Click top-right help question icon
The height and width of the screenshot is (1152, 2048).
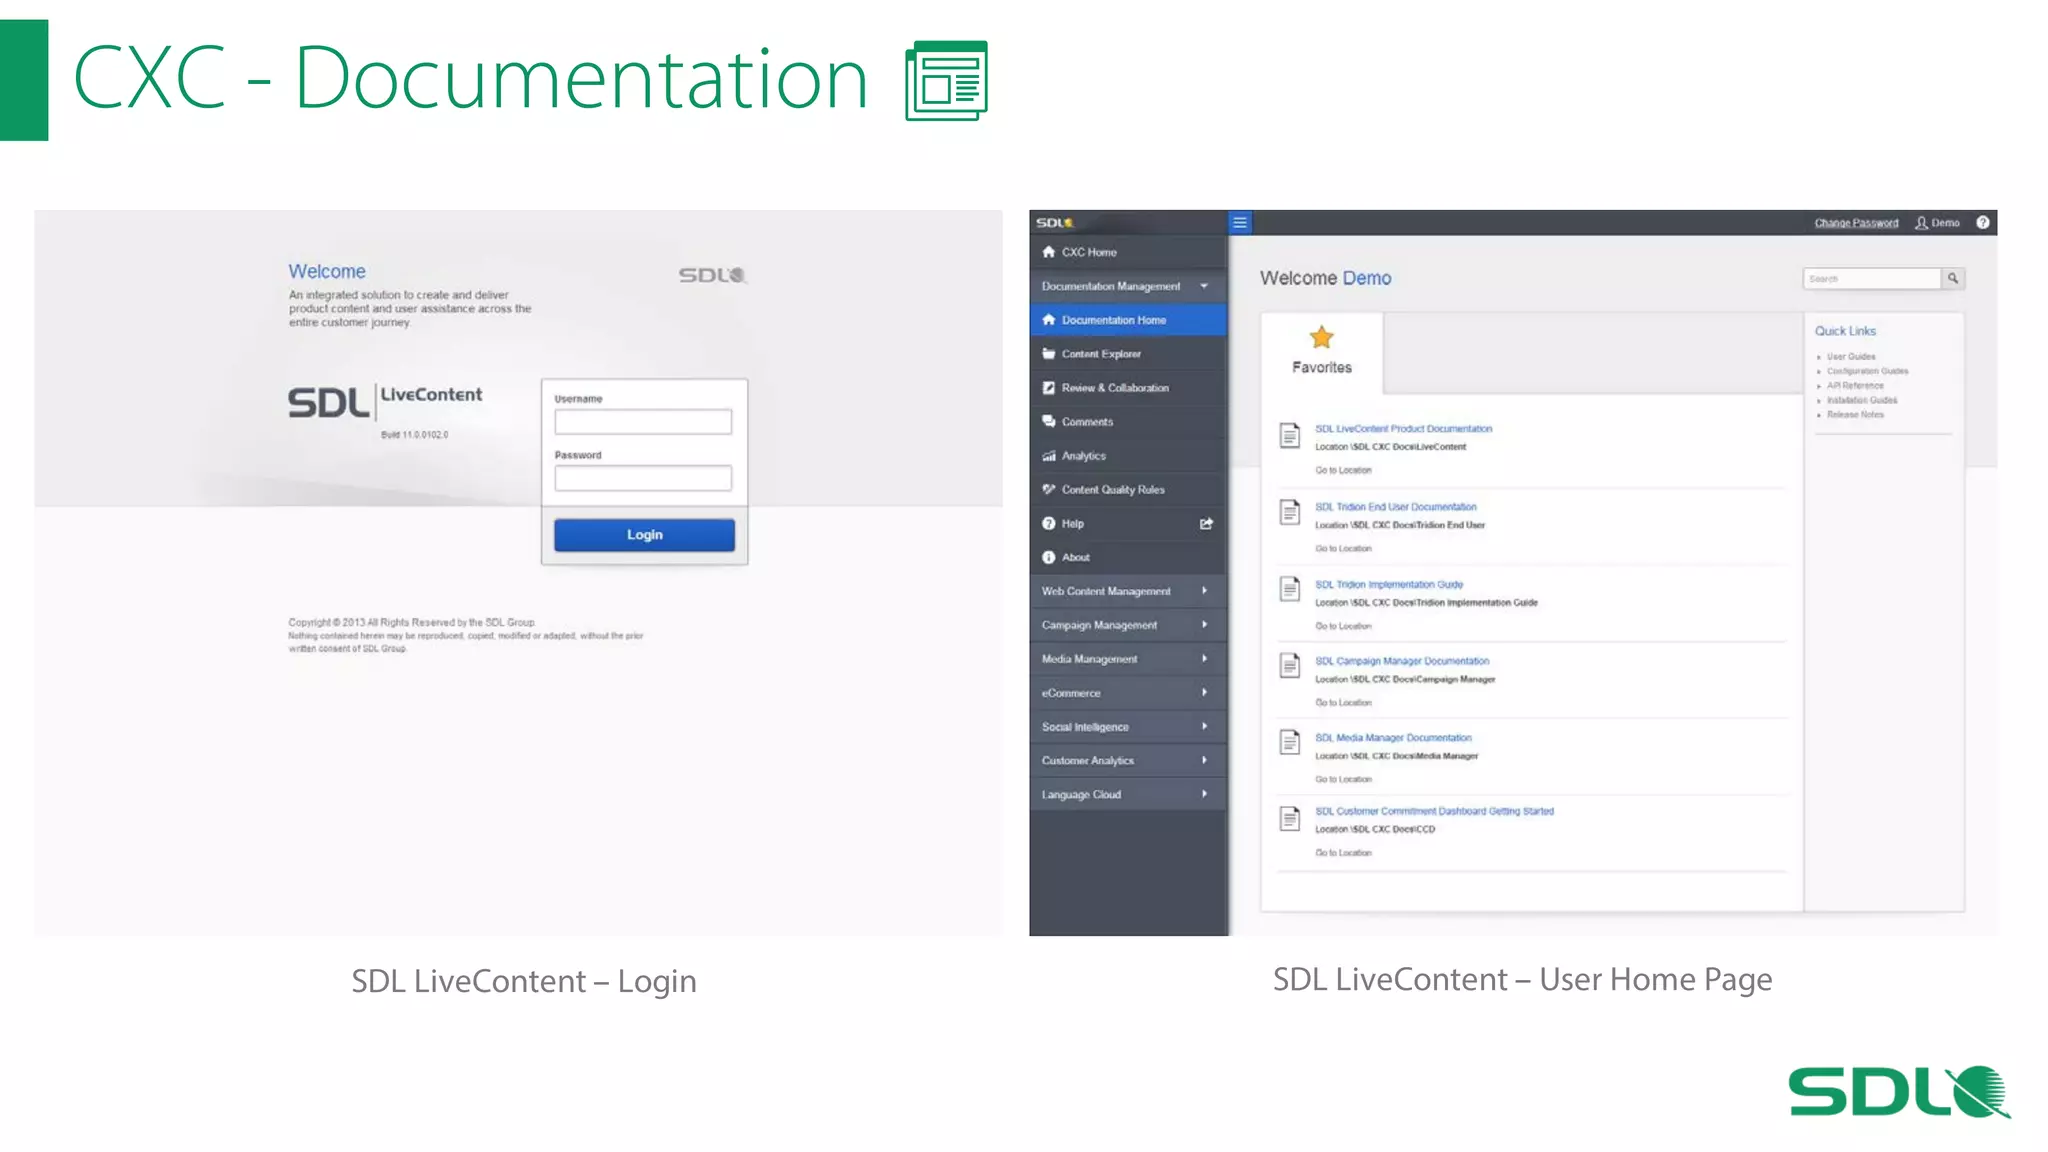pos(1982,223)
